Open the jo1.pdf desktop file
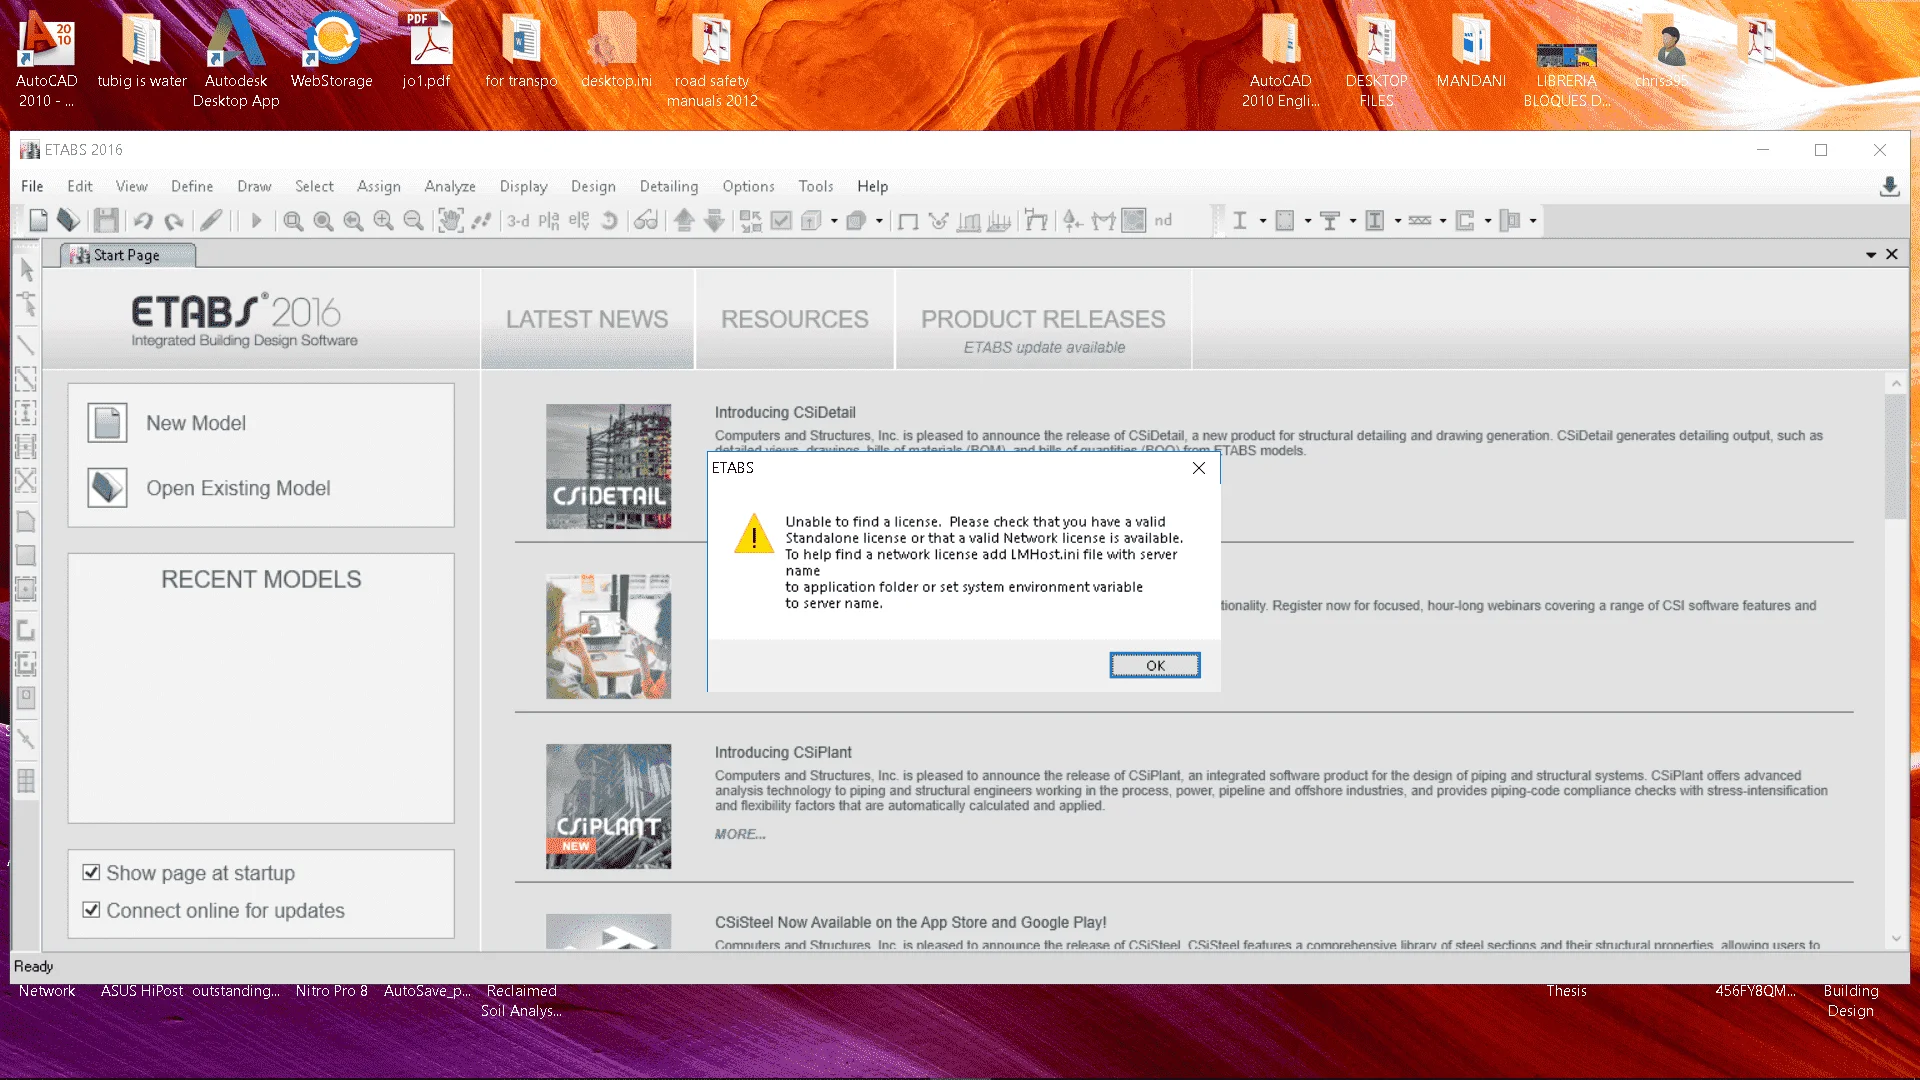This screenshot has width=1920, height=1080. click(427, 50)
